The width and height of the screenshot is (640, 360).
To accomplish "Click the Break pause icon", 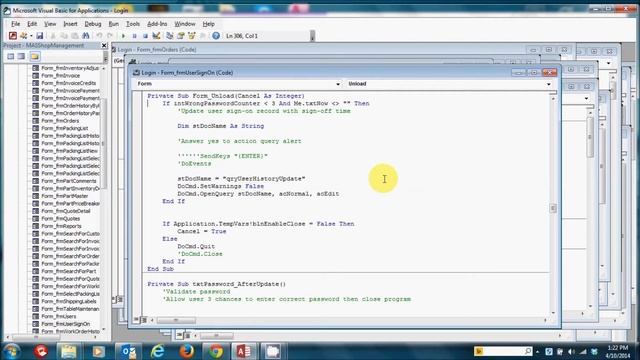I will [x=134, y=36].
